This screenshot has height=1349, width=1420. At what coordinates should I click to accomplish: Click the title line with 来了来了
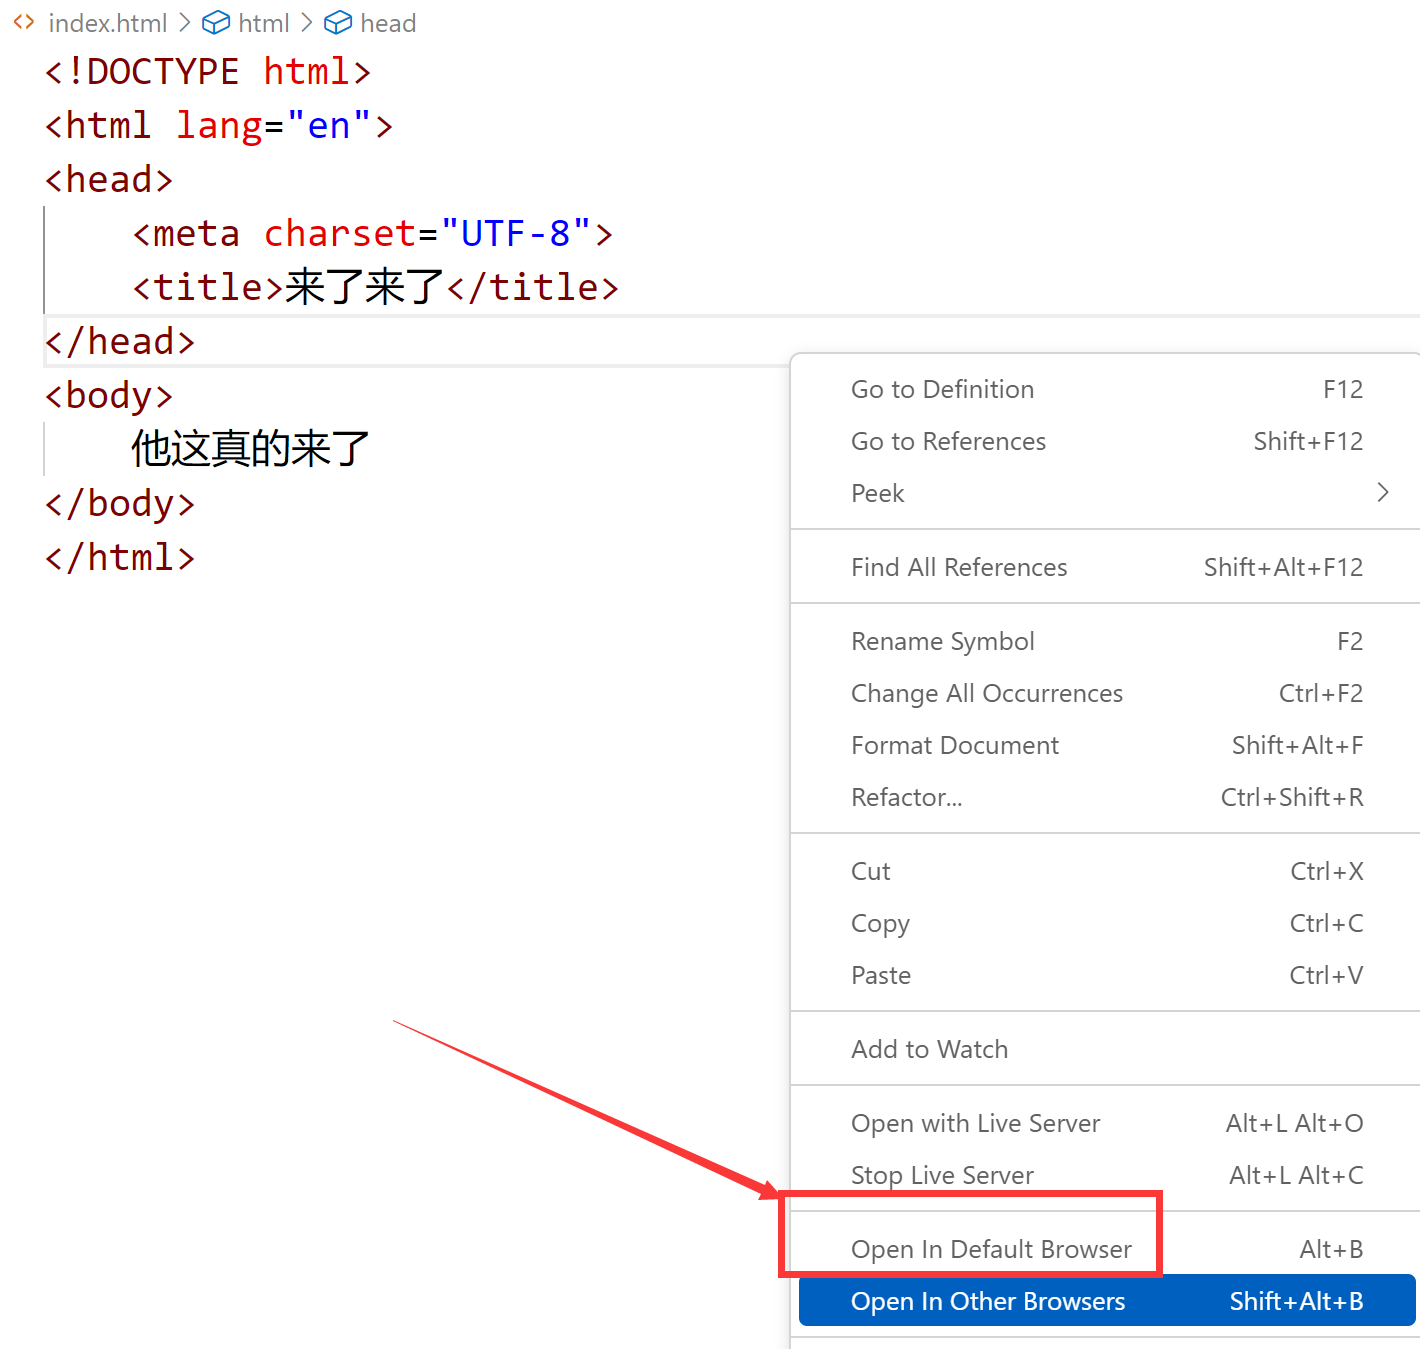pyautogui.click(x=376, y=288)
